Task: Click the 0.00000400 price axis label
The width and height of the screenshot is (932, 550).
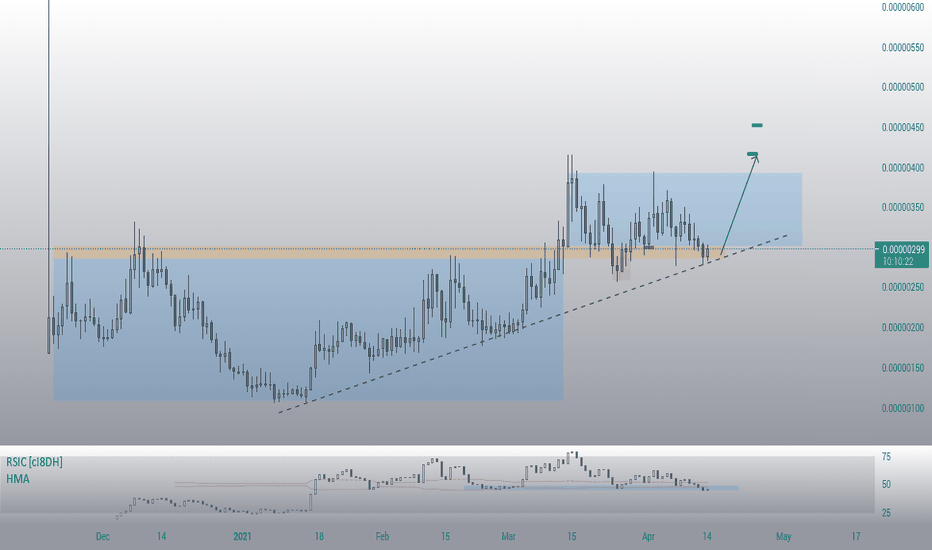Action: pos(903,168)
